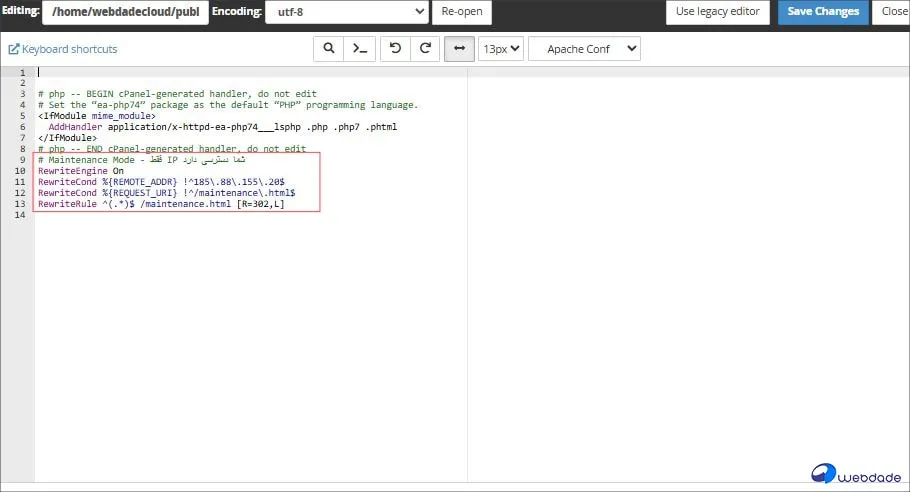Switch to the legacy editor
Viewport: 910px width, 492px height.
(718, 12)
